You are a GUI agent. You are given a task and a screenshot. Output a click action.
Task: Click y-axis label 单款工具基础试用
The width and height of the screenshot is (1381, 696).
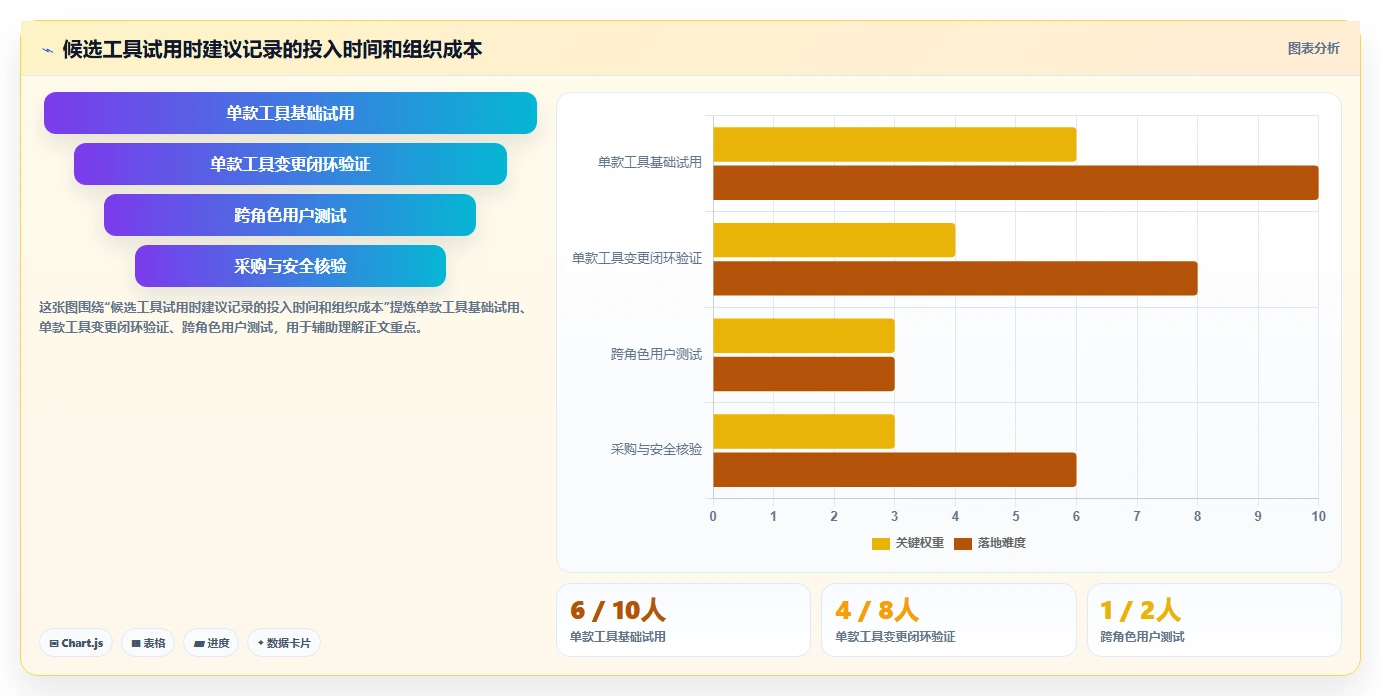tap(650, 162)
